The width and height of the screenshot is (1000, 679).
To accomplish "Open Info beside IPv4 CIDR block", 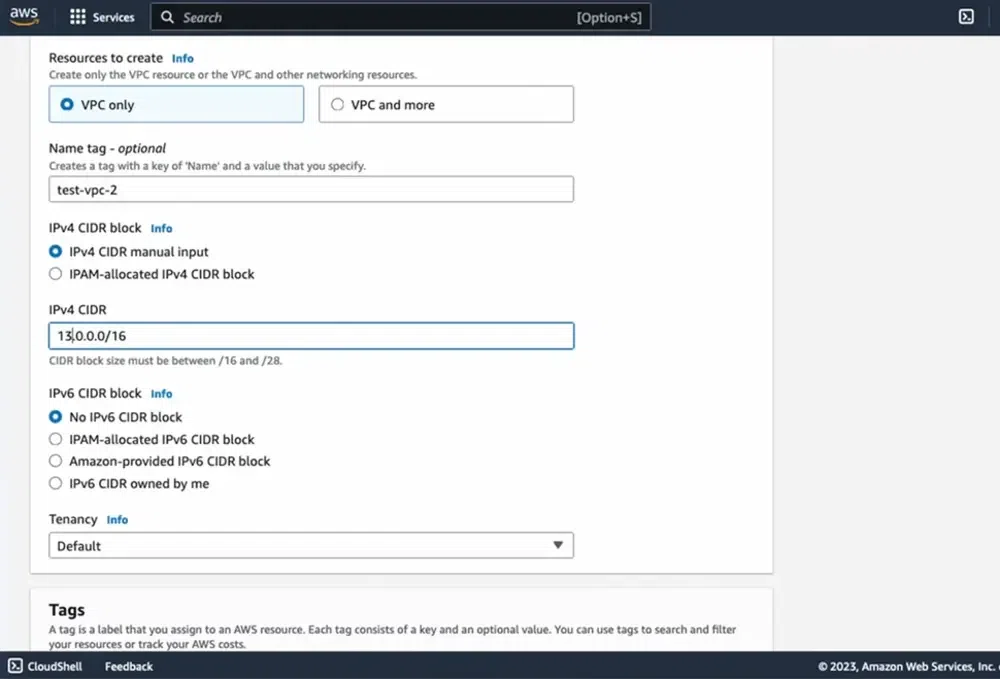I will pos(161,228).
